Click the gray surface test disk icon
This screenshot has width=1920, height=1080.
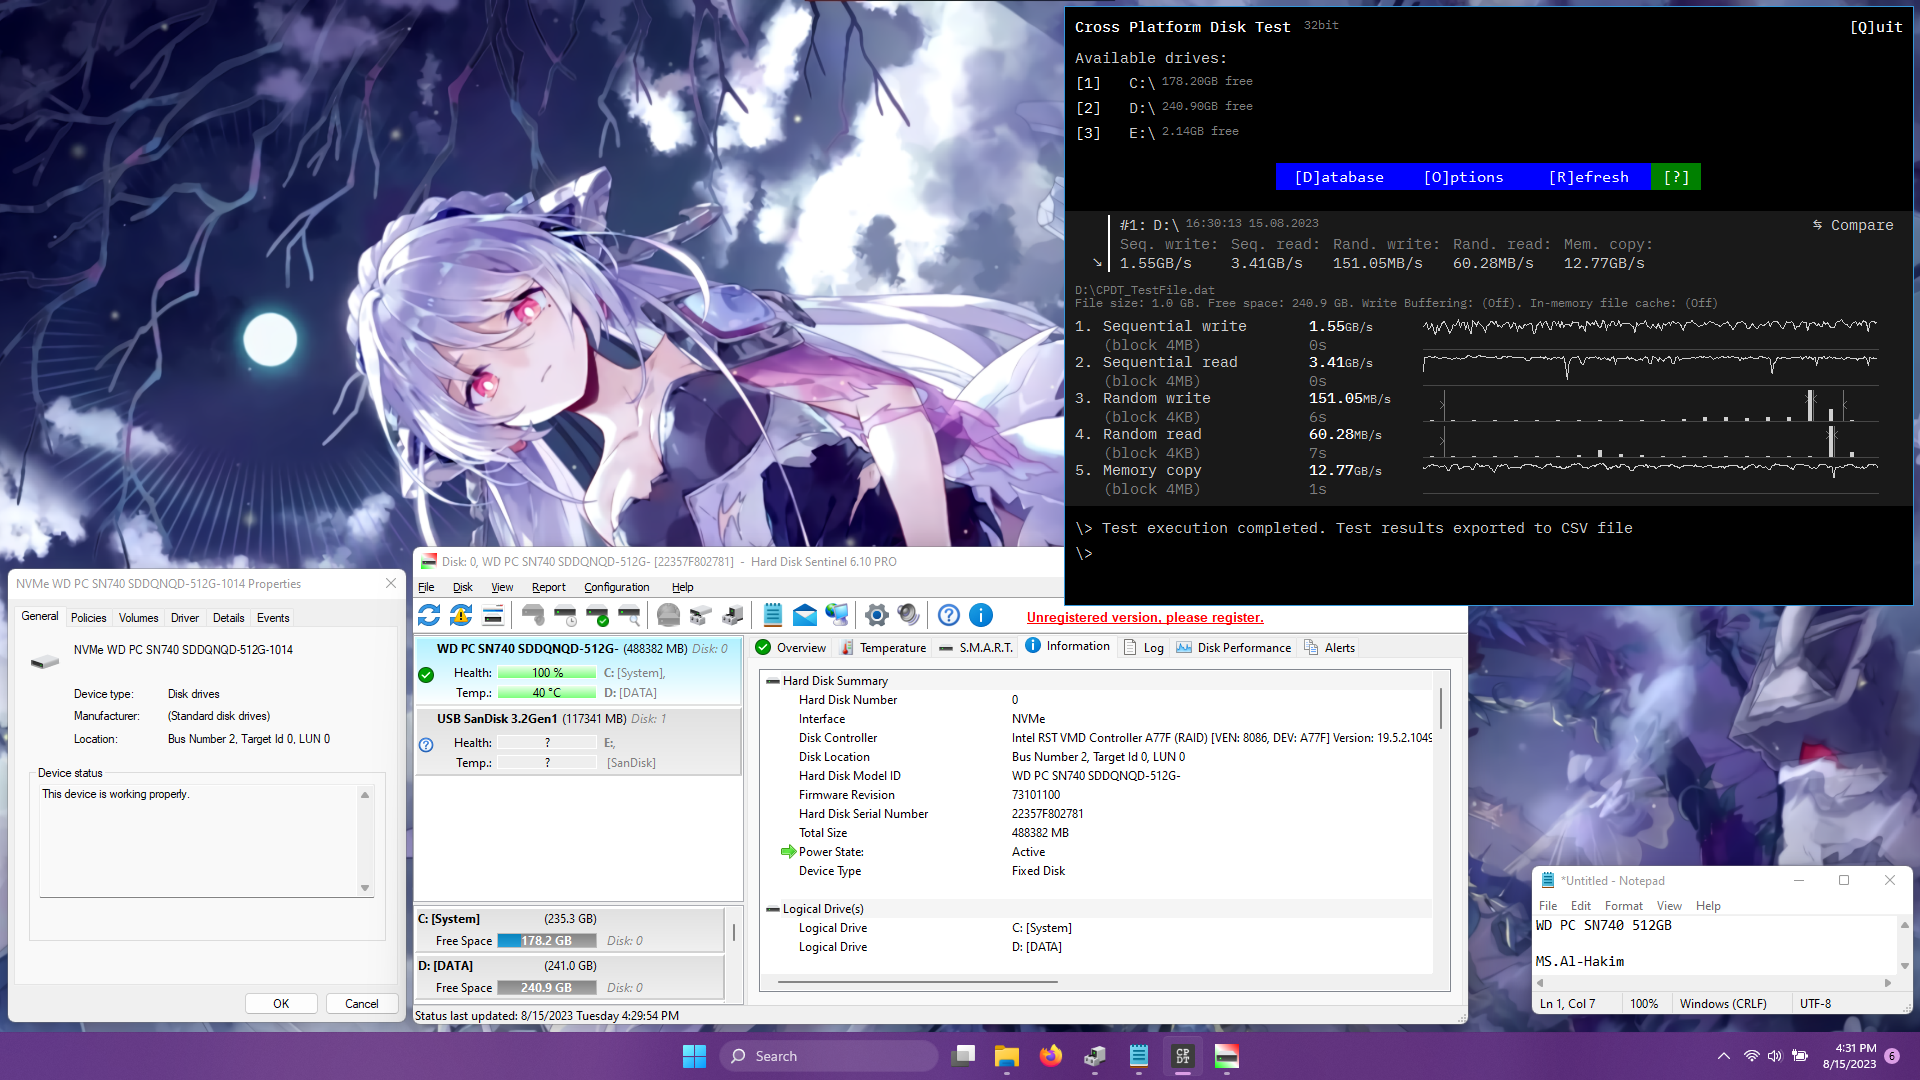point(669,615)
